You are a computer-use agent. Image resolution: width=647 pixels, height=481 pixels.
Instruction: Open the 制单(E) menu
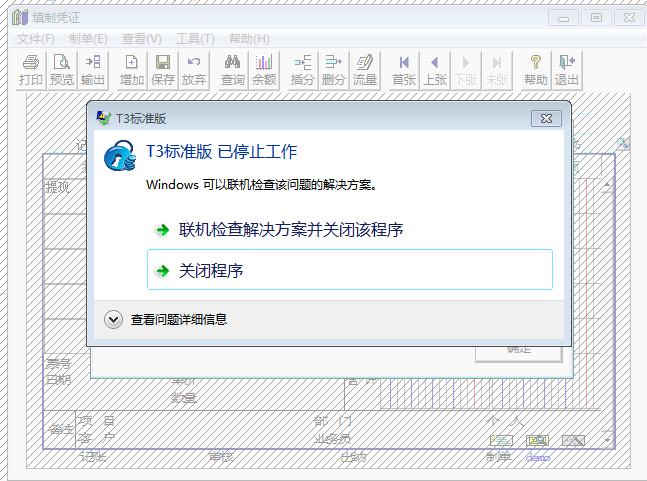[x=88, y=39]
